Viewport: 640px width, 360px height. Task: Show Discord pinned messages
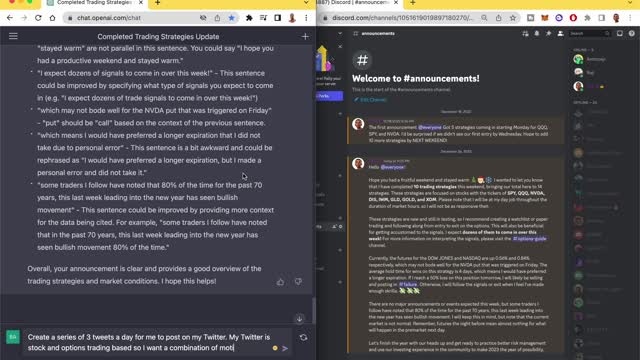pyautogui.click(x=549, y=33)
